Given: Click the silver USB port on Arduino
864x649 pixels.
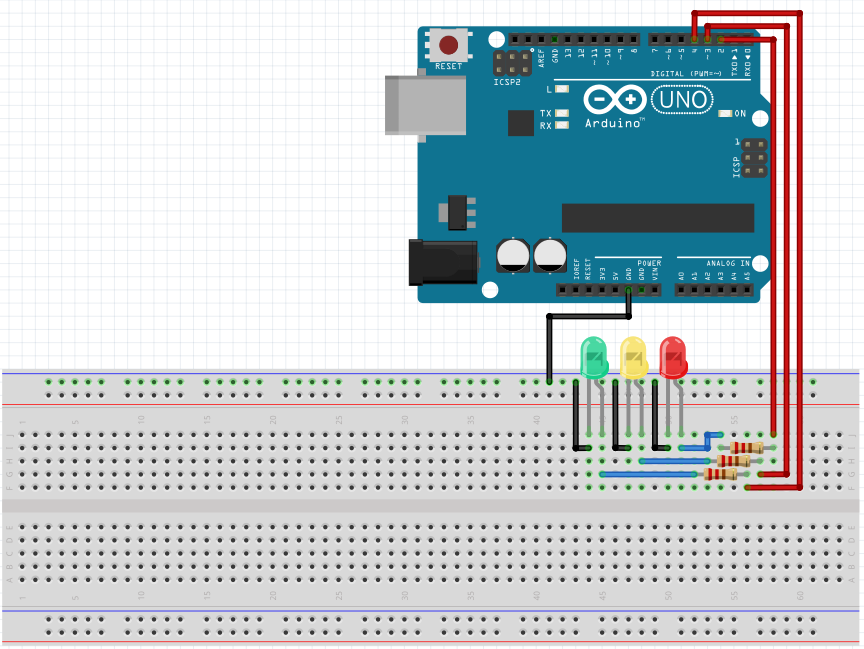Looking at the screenshot, I should click(425, 104).
